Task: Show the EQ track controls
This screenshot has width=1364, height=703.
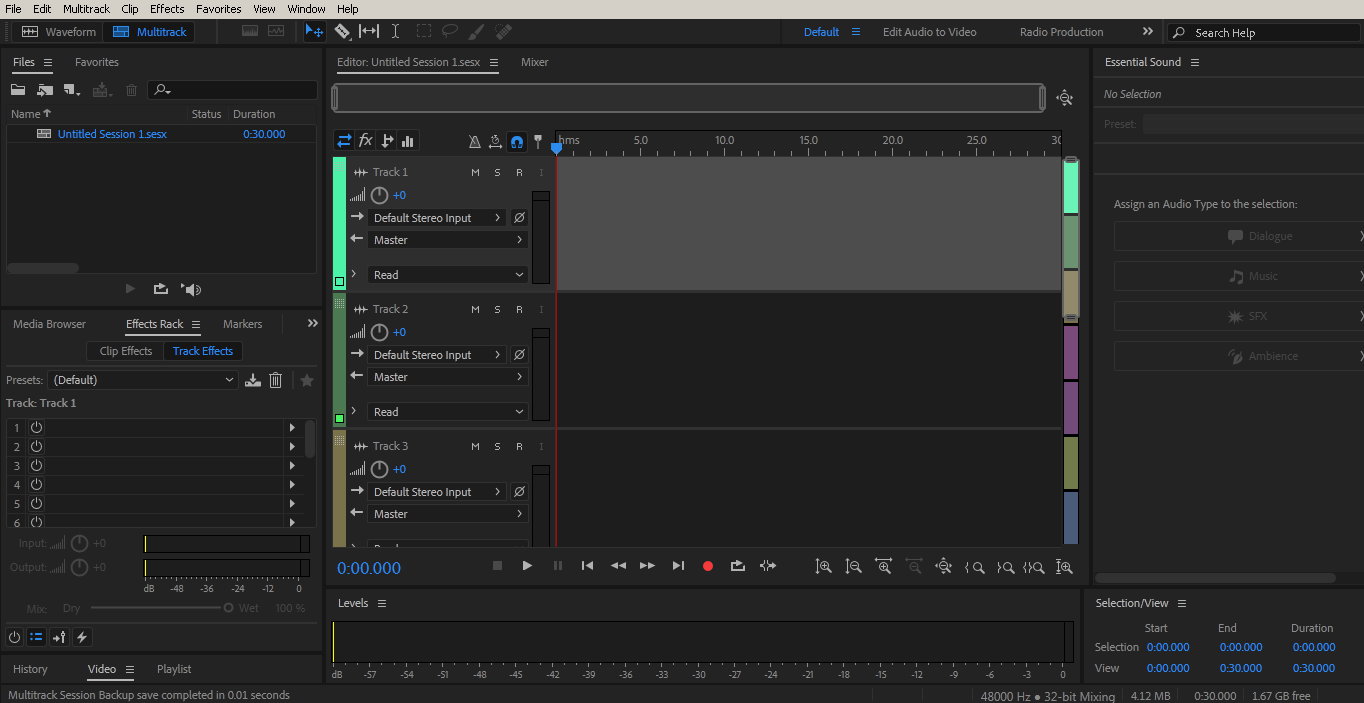Action: coord(408,141)
